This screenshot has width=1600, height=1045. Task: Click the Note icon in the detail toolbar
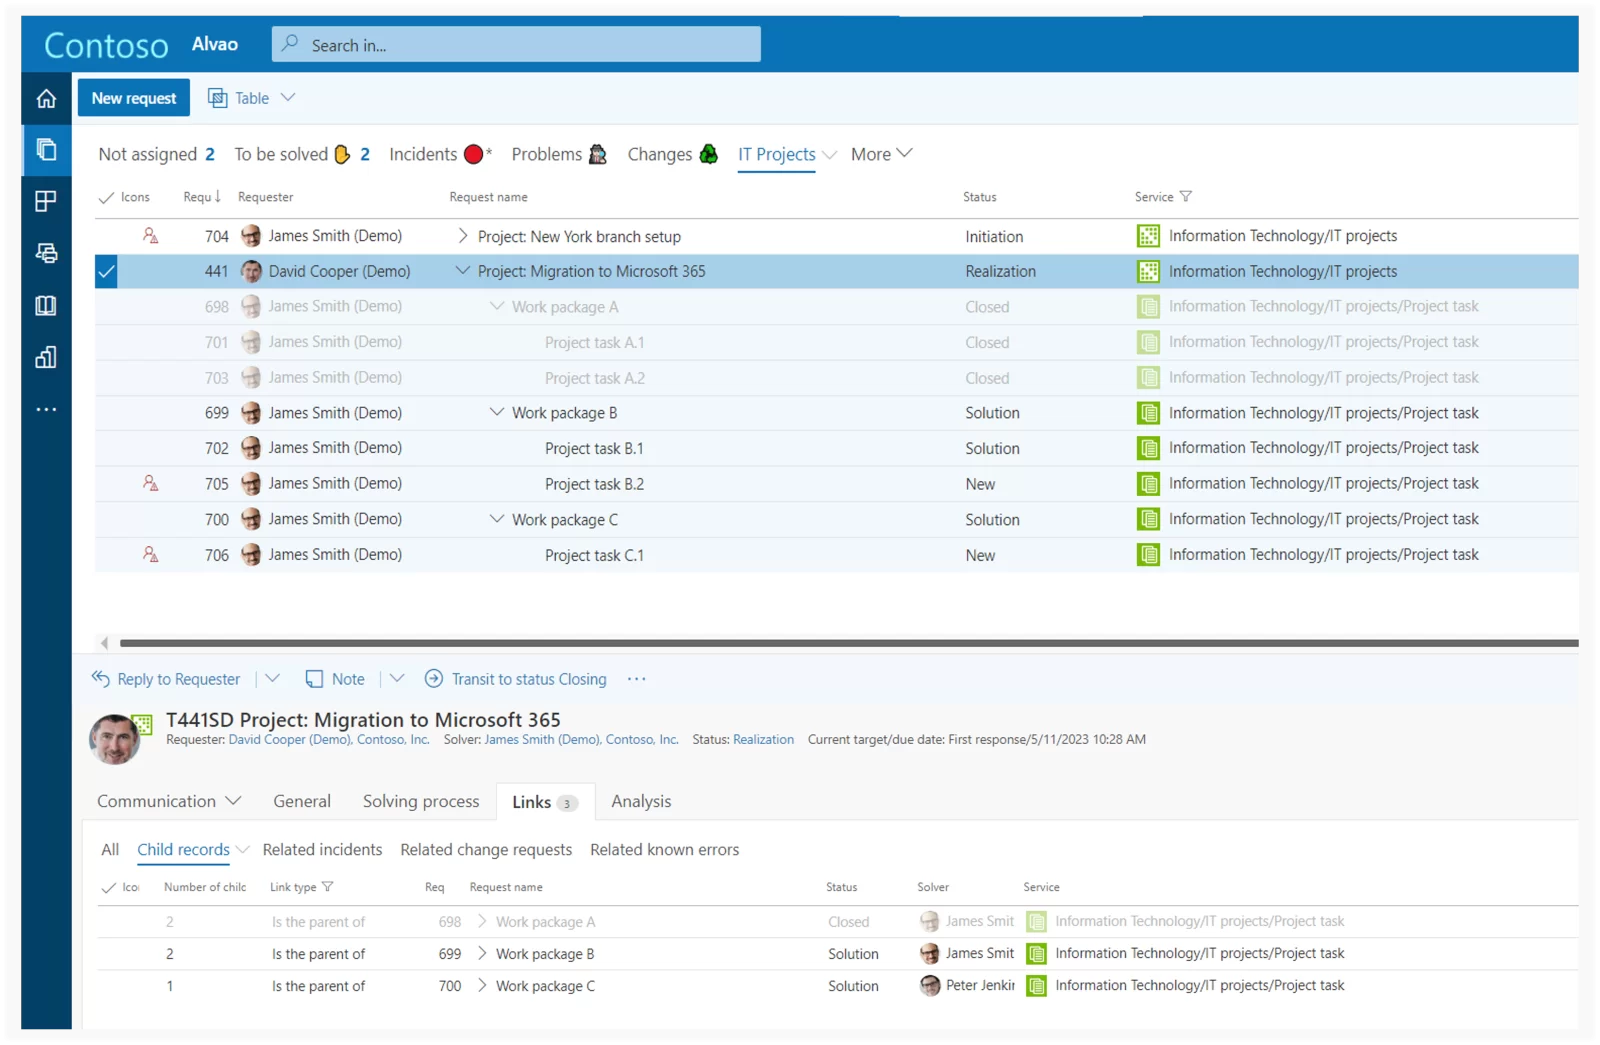[313, 678]
